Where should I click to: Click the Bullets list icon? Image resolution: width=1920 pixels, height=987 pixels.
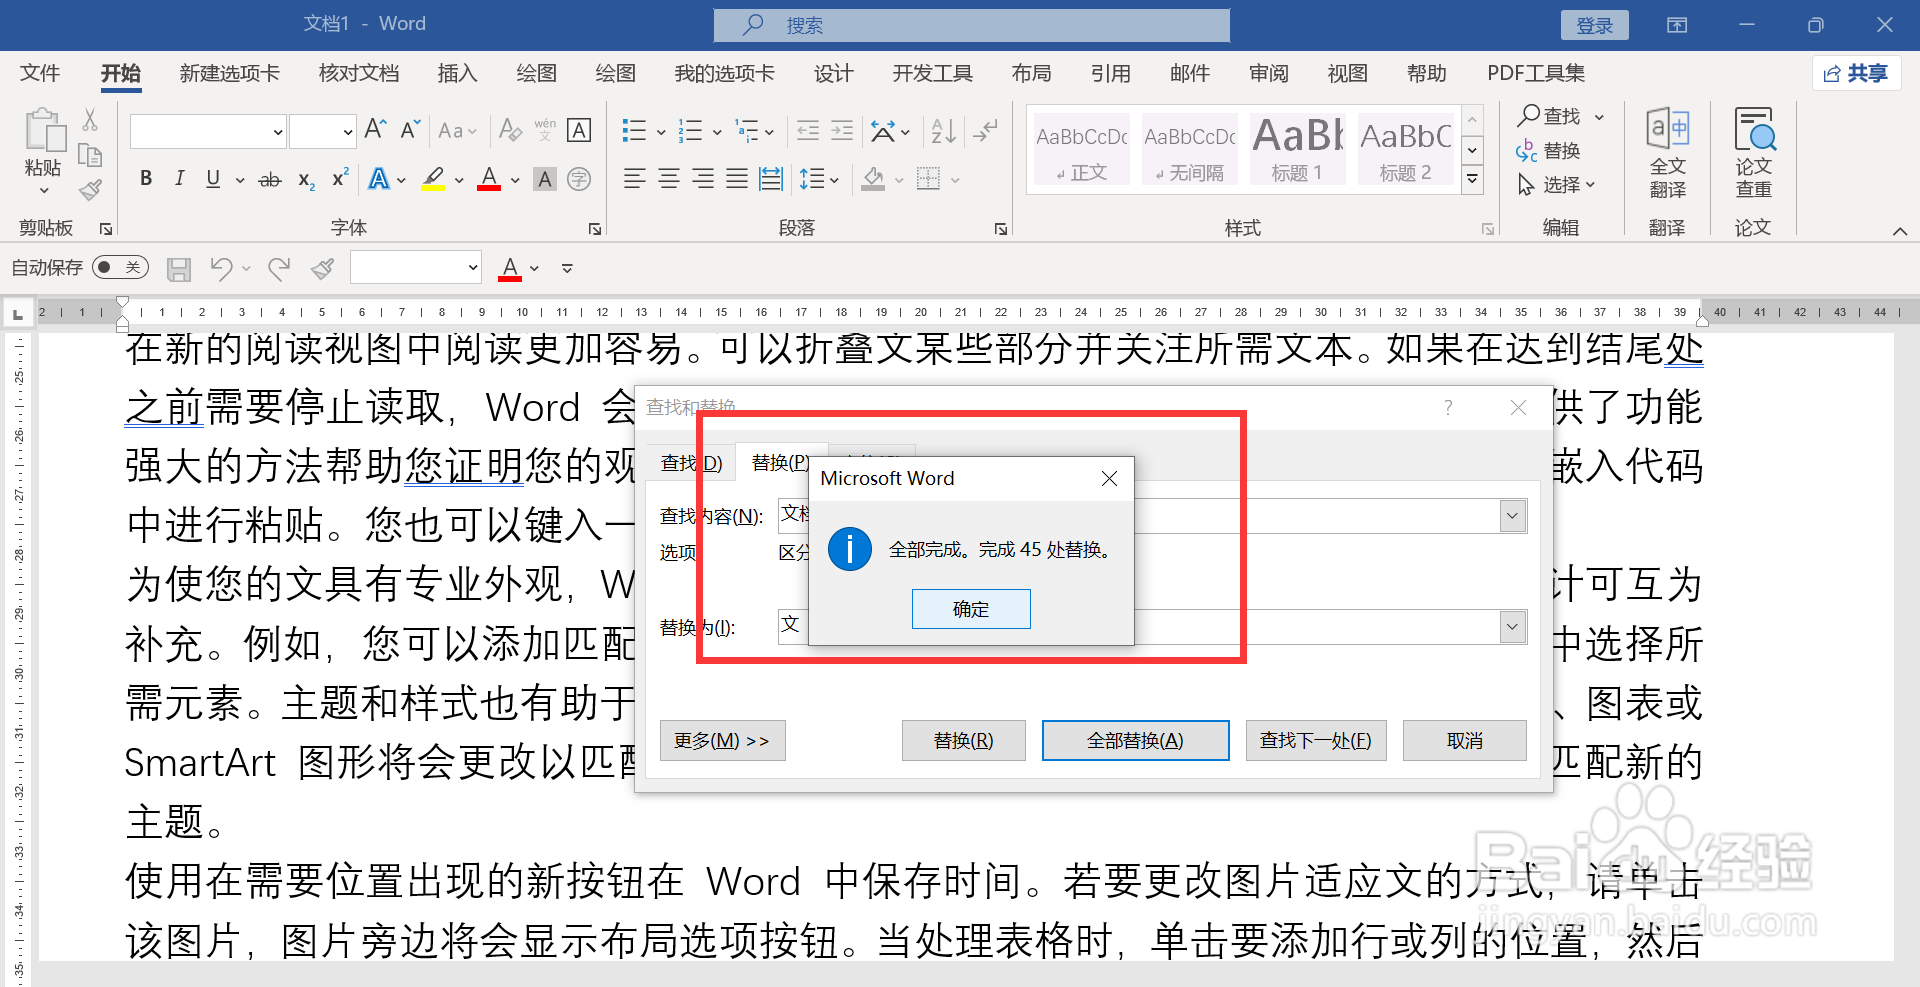pos(634,130)
